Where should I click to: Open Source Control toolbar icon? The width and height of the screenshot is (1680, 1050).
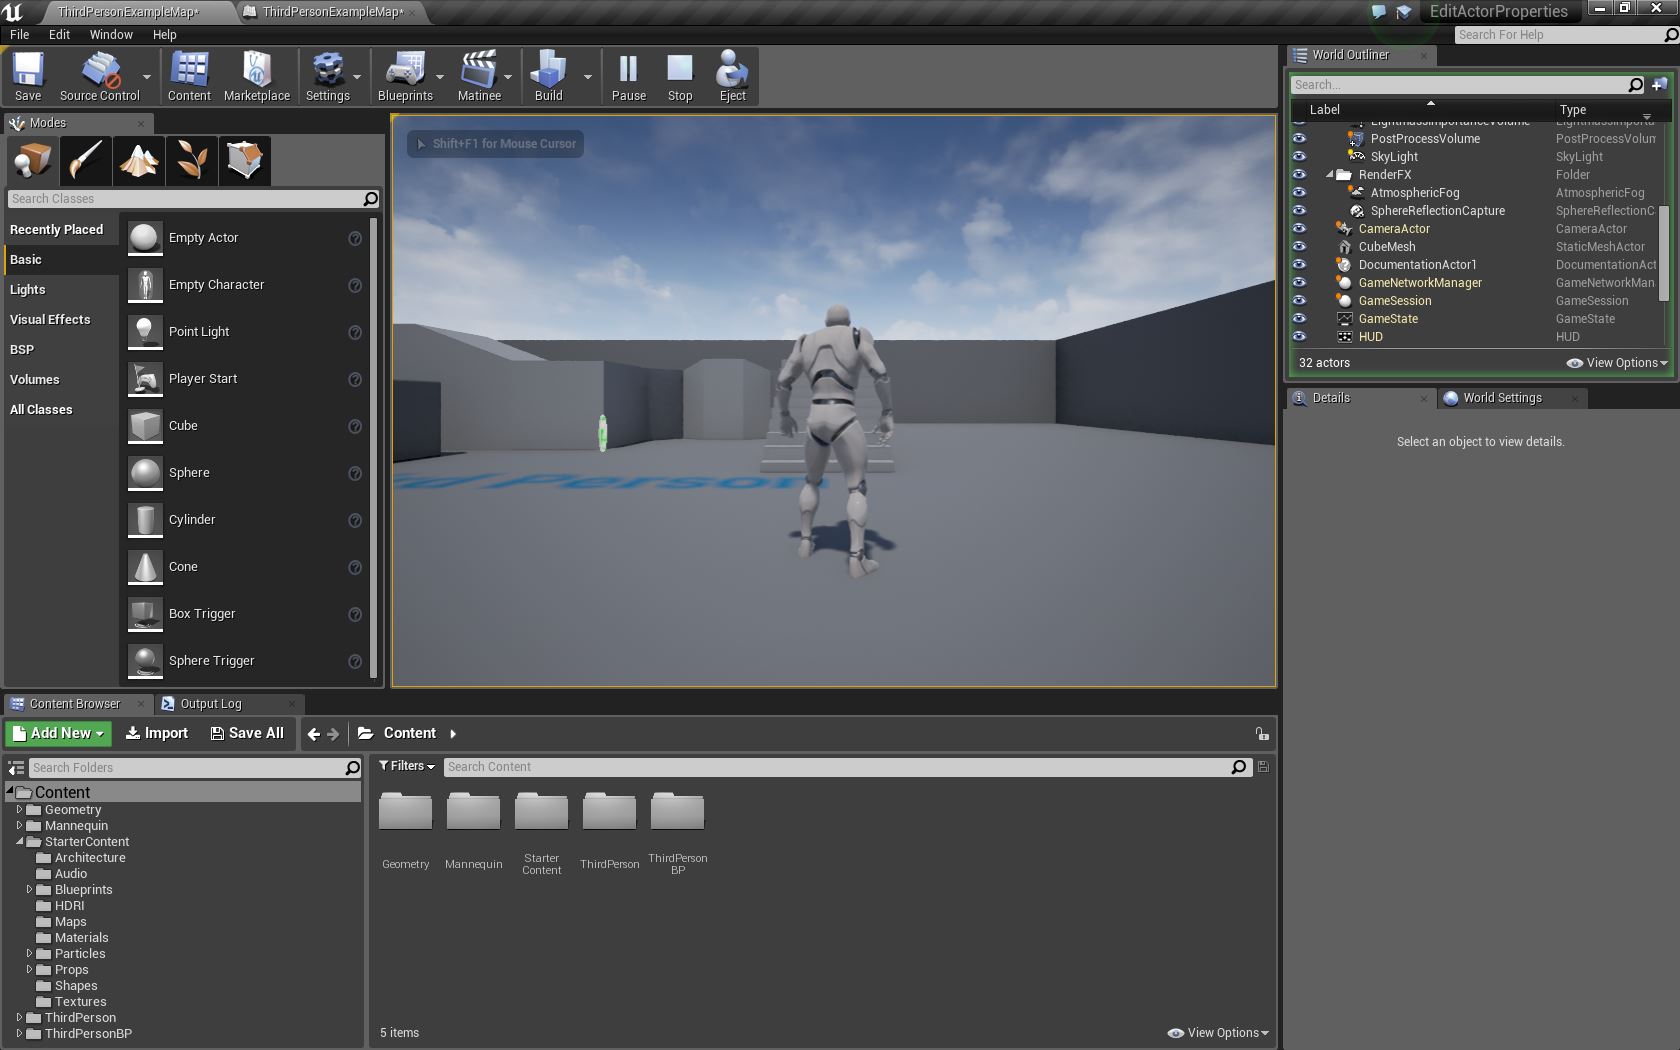point(99,76)
